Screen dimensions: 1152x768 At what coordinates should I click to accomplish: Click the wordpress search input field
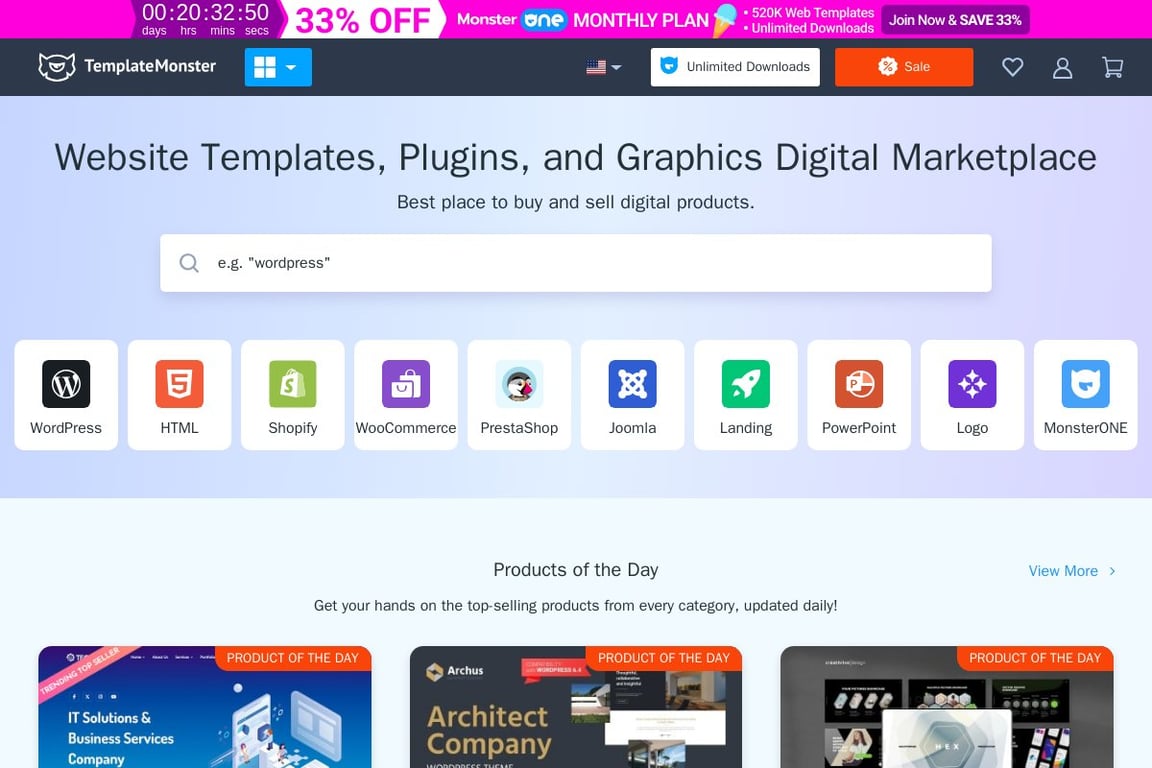tap(576, 262)
